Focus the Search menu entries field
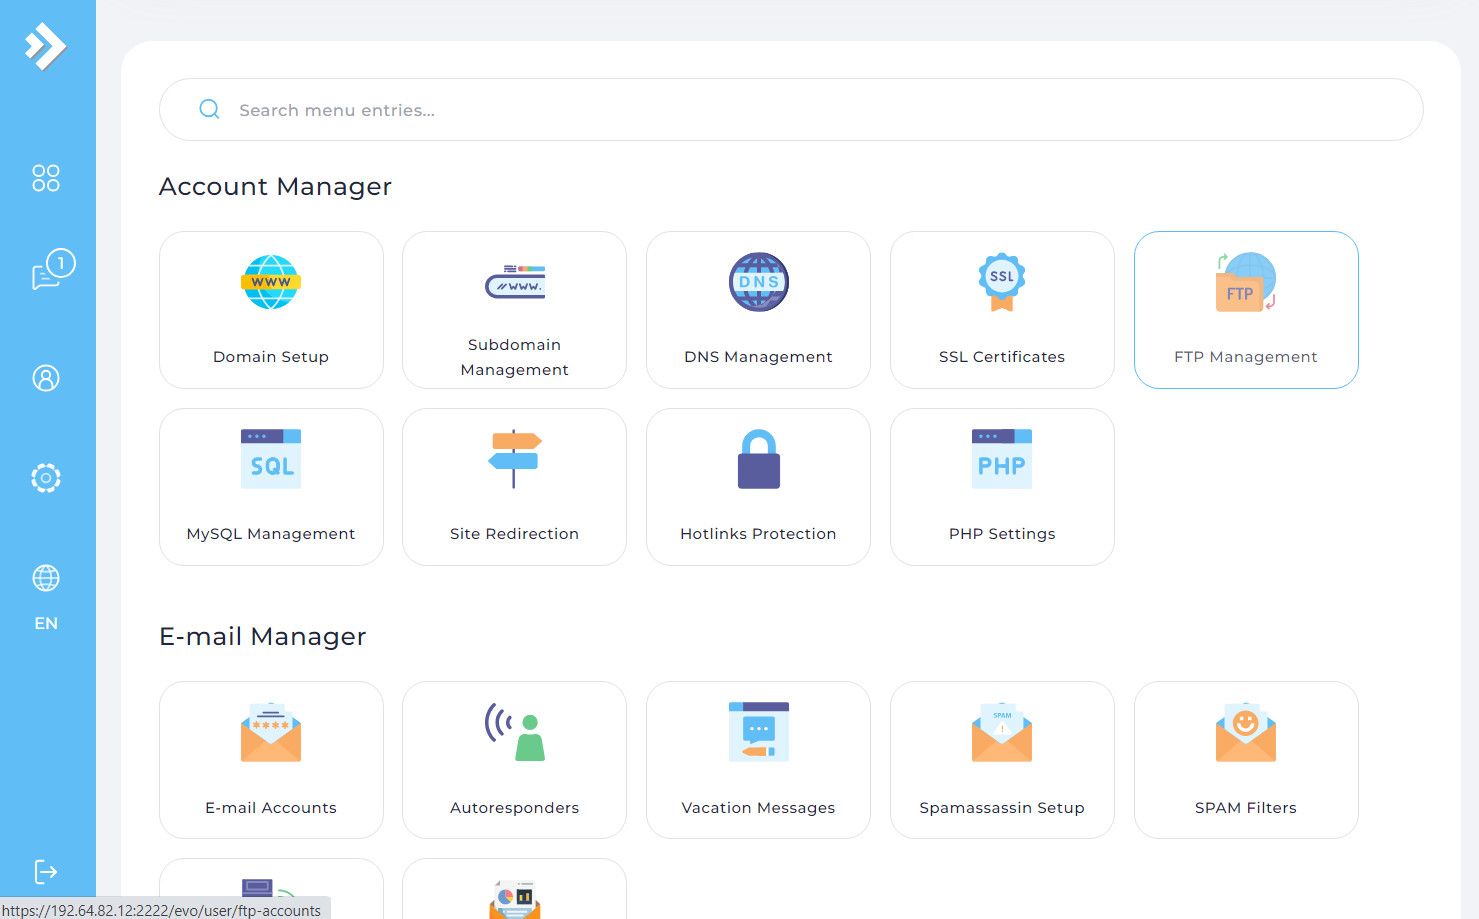 click(x=791, y=110)
